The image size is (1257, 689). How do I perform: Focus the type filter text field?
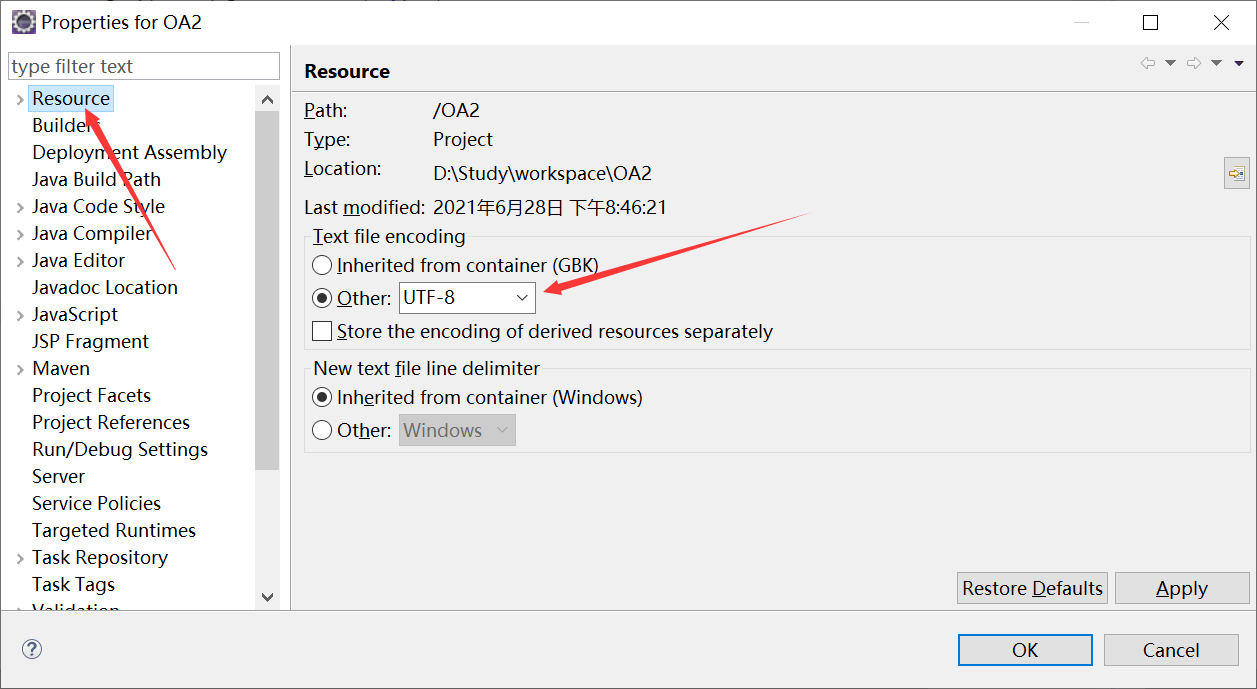point(144,67)
